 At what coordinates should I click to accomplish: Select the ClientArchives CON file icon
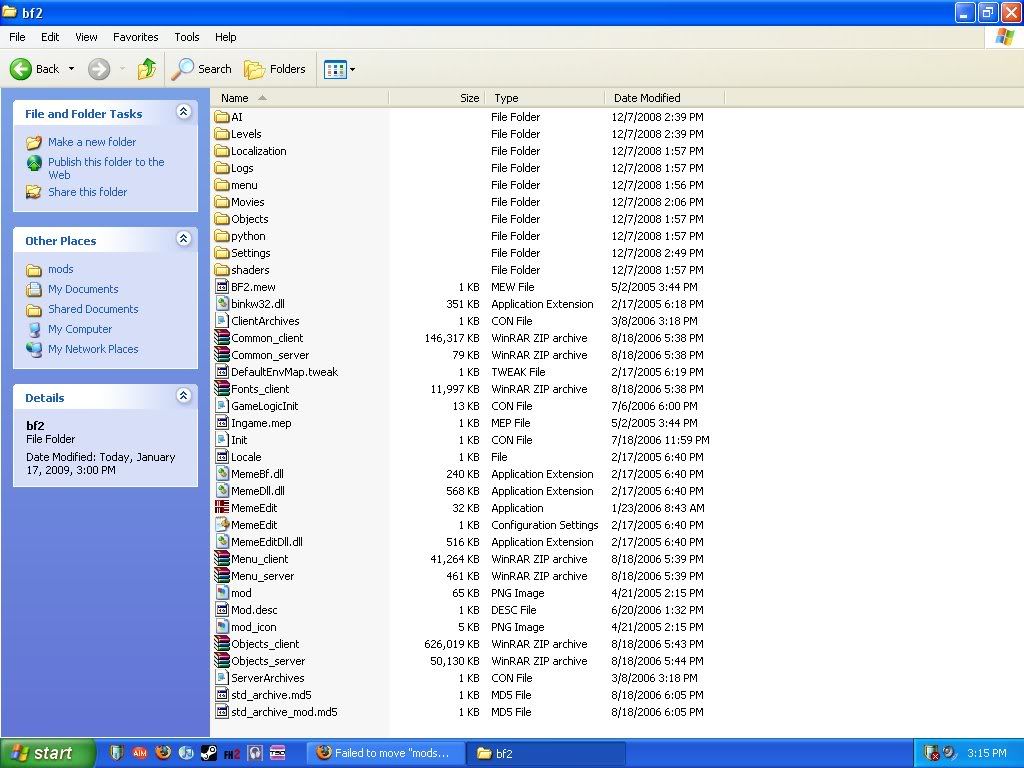[x=222, y=321]
